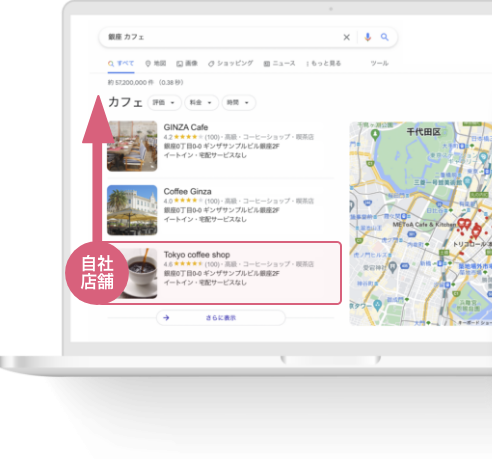Open the Coffee Ginza listing title
The image size is (492, 459).
click(187, 191)
